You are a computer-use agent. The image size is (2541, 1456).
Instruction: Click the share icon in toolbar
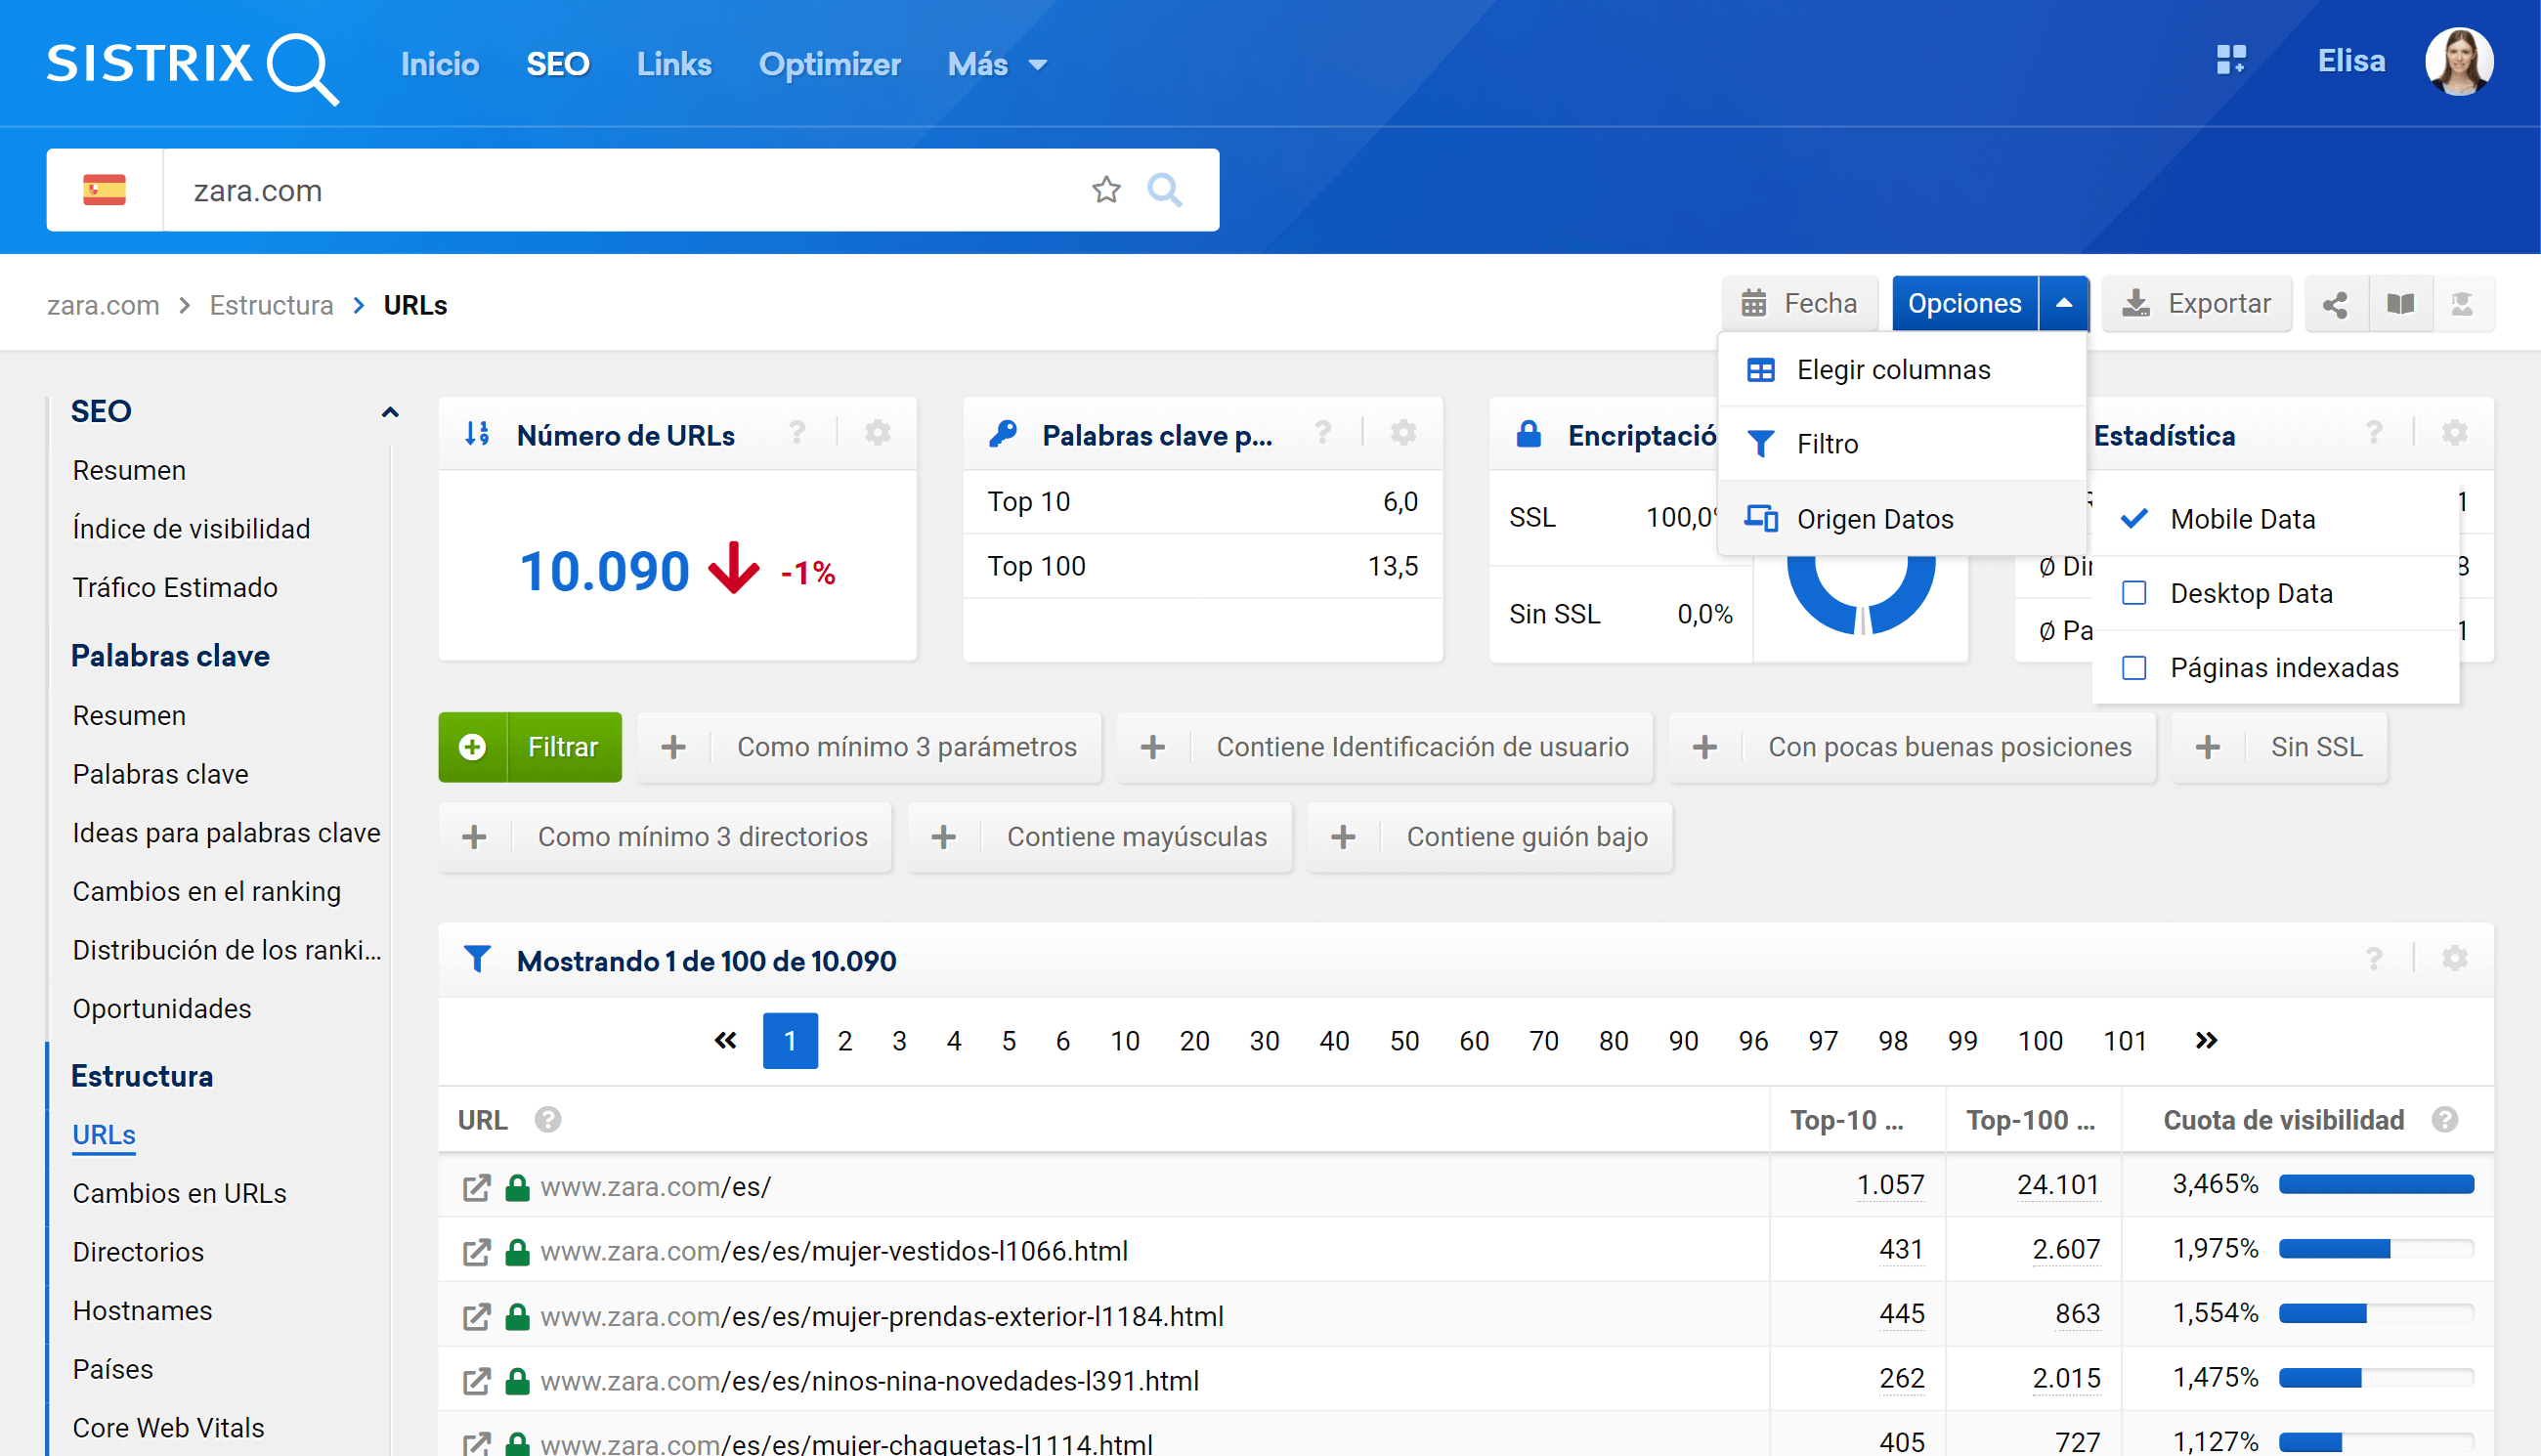pos(2335,304)
